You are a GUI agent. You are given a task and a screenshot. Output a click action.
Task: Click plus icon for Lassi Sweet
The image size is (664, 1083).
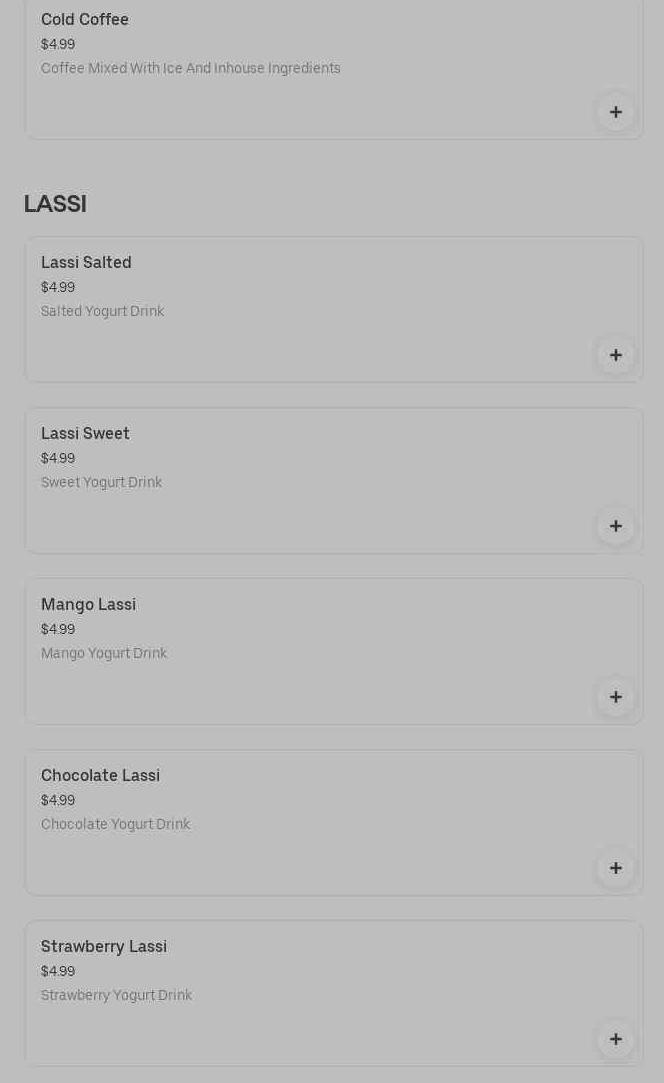click(615, 526)
